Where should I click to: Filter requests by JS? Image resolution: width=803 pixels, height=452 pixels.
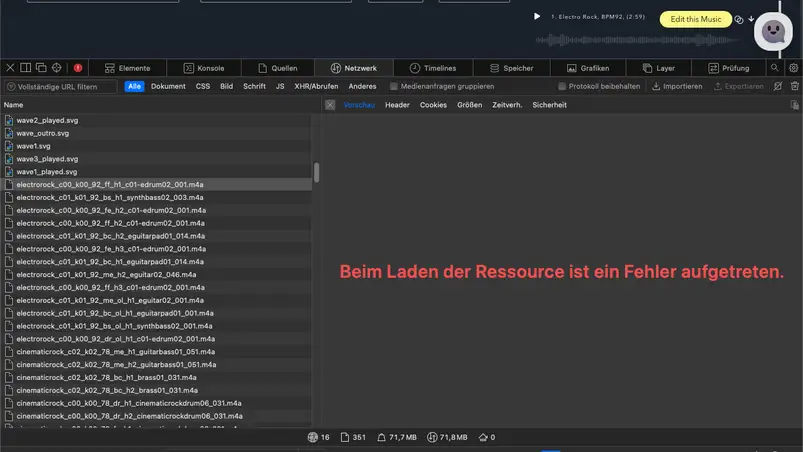pyautogui.click(x=280, y=87)
